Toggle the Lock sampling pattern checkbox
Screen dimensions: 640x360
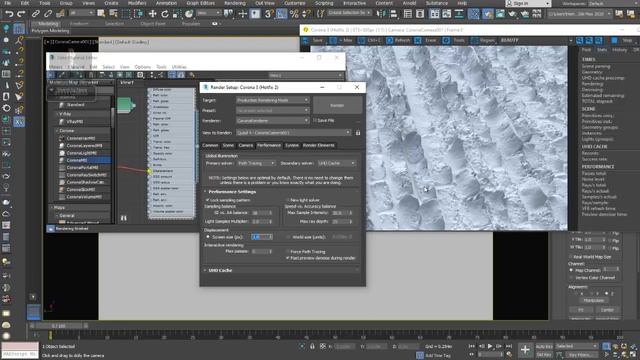point(207,200)
